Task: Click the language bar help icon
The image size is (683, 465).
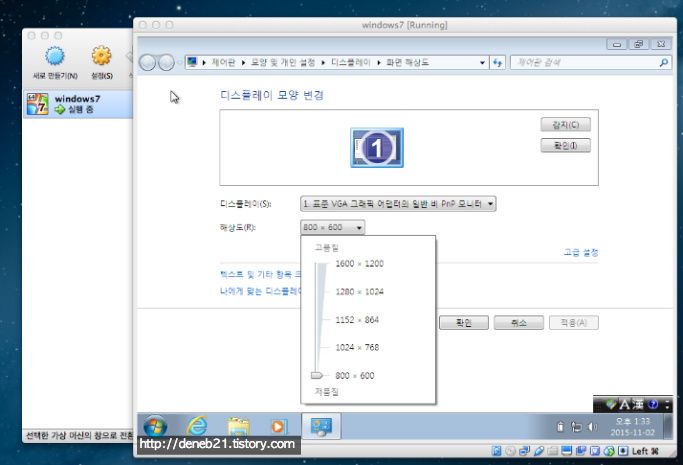Action: (653, 404)
